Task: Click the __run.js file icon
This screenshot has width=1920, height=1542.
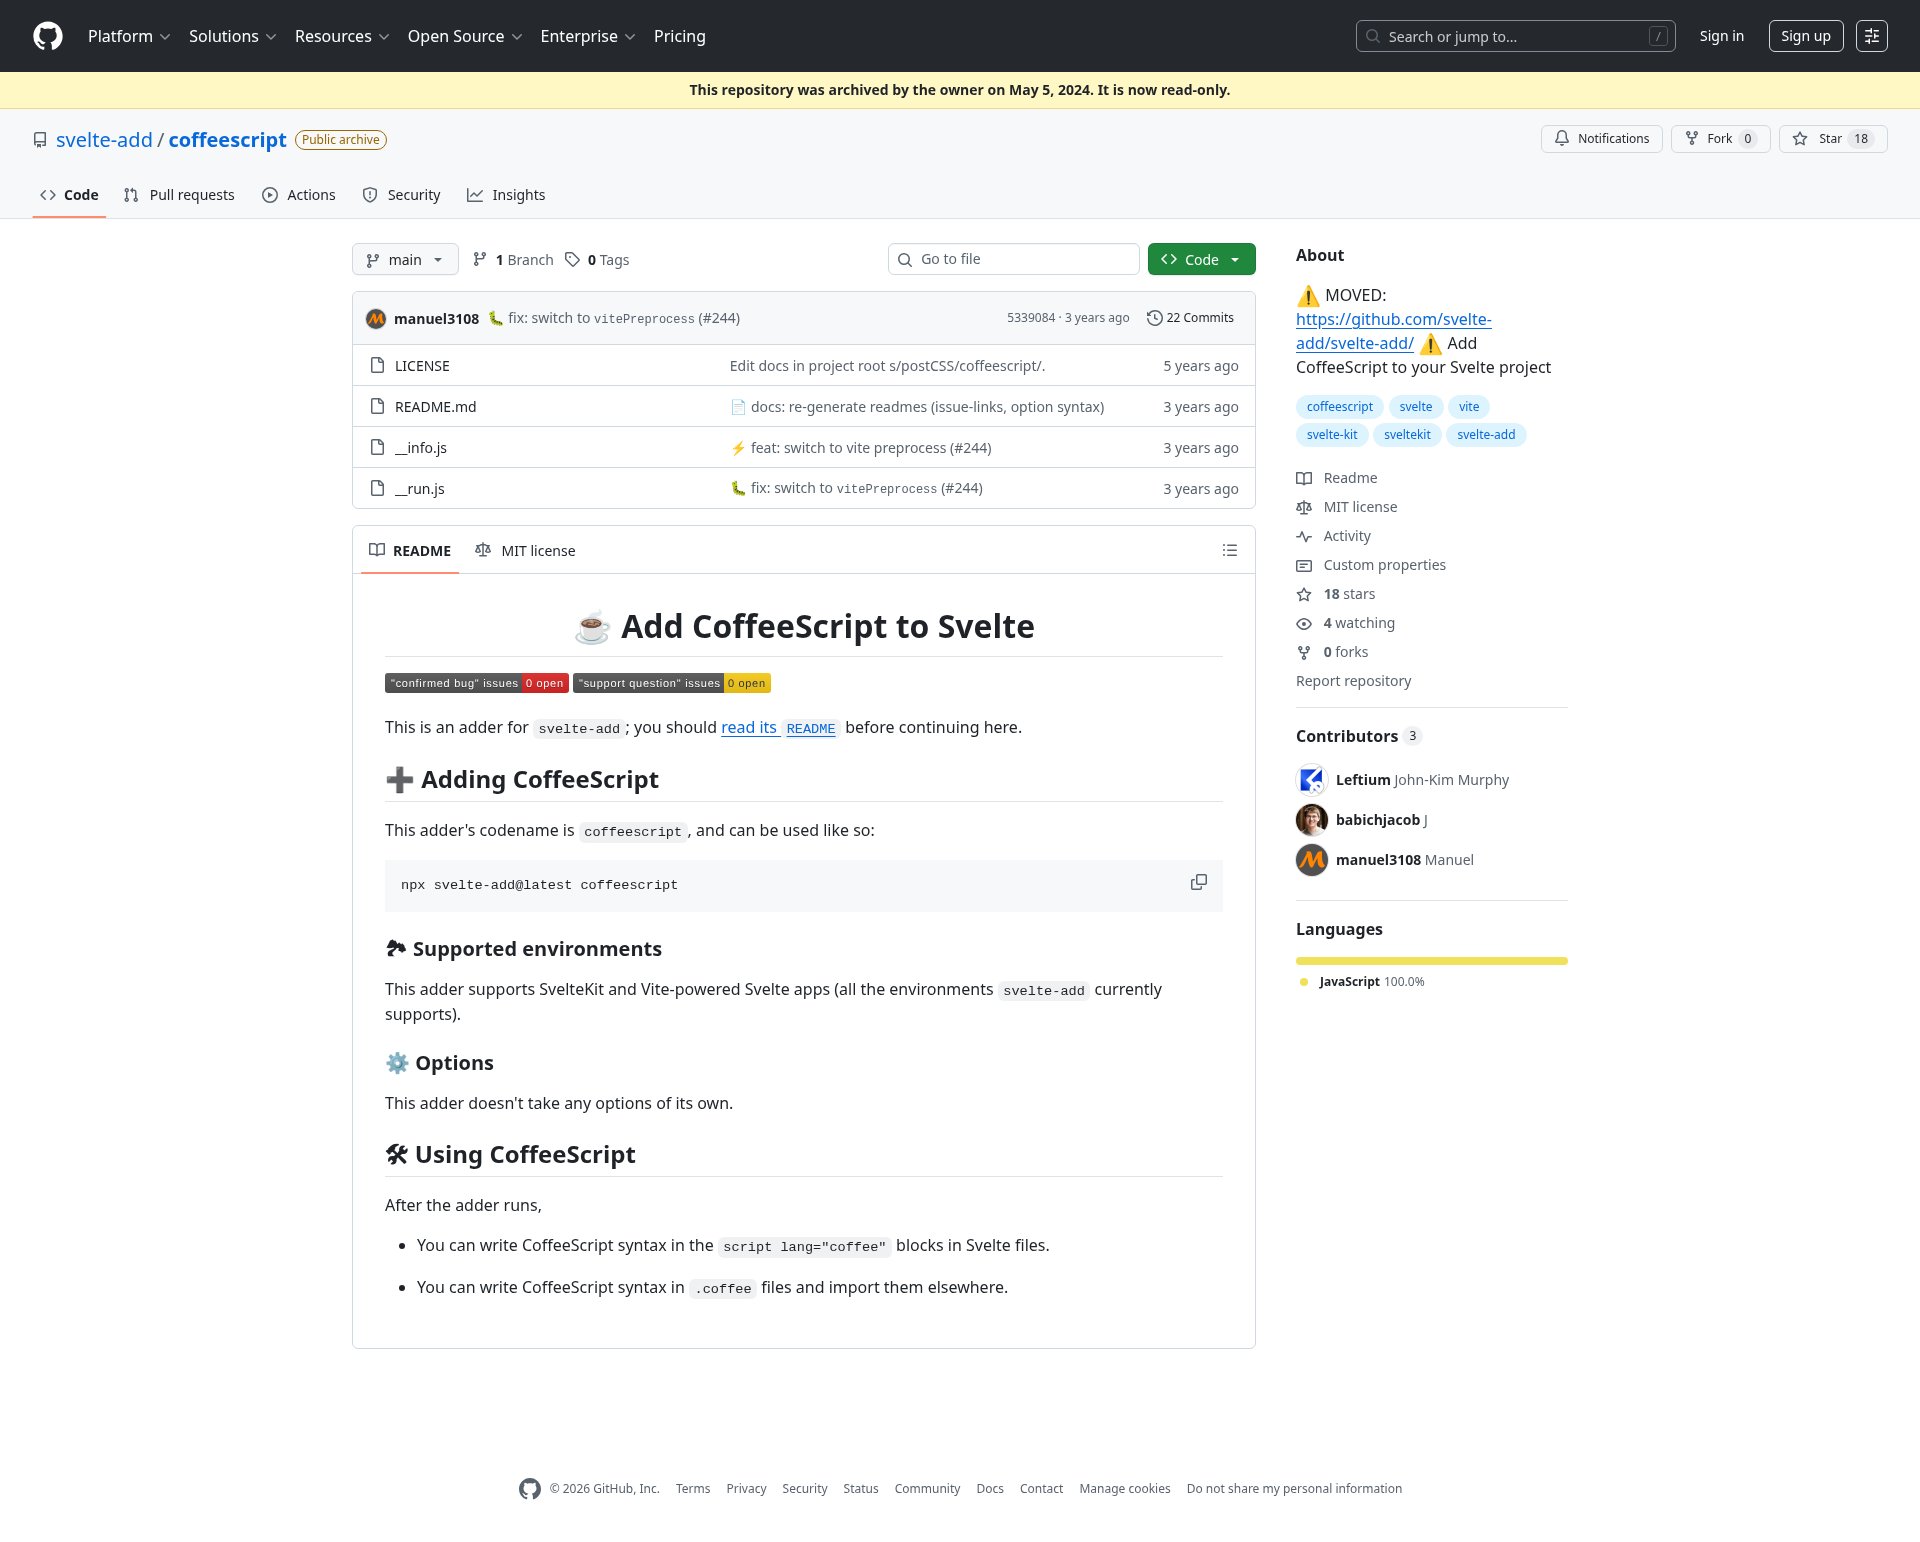Action: pyautogui.click(x=377, y=488)
